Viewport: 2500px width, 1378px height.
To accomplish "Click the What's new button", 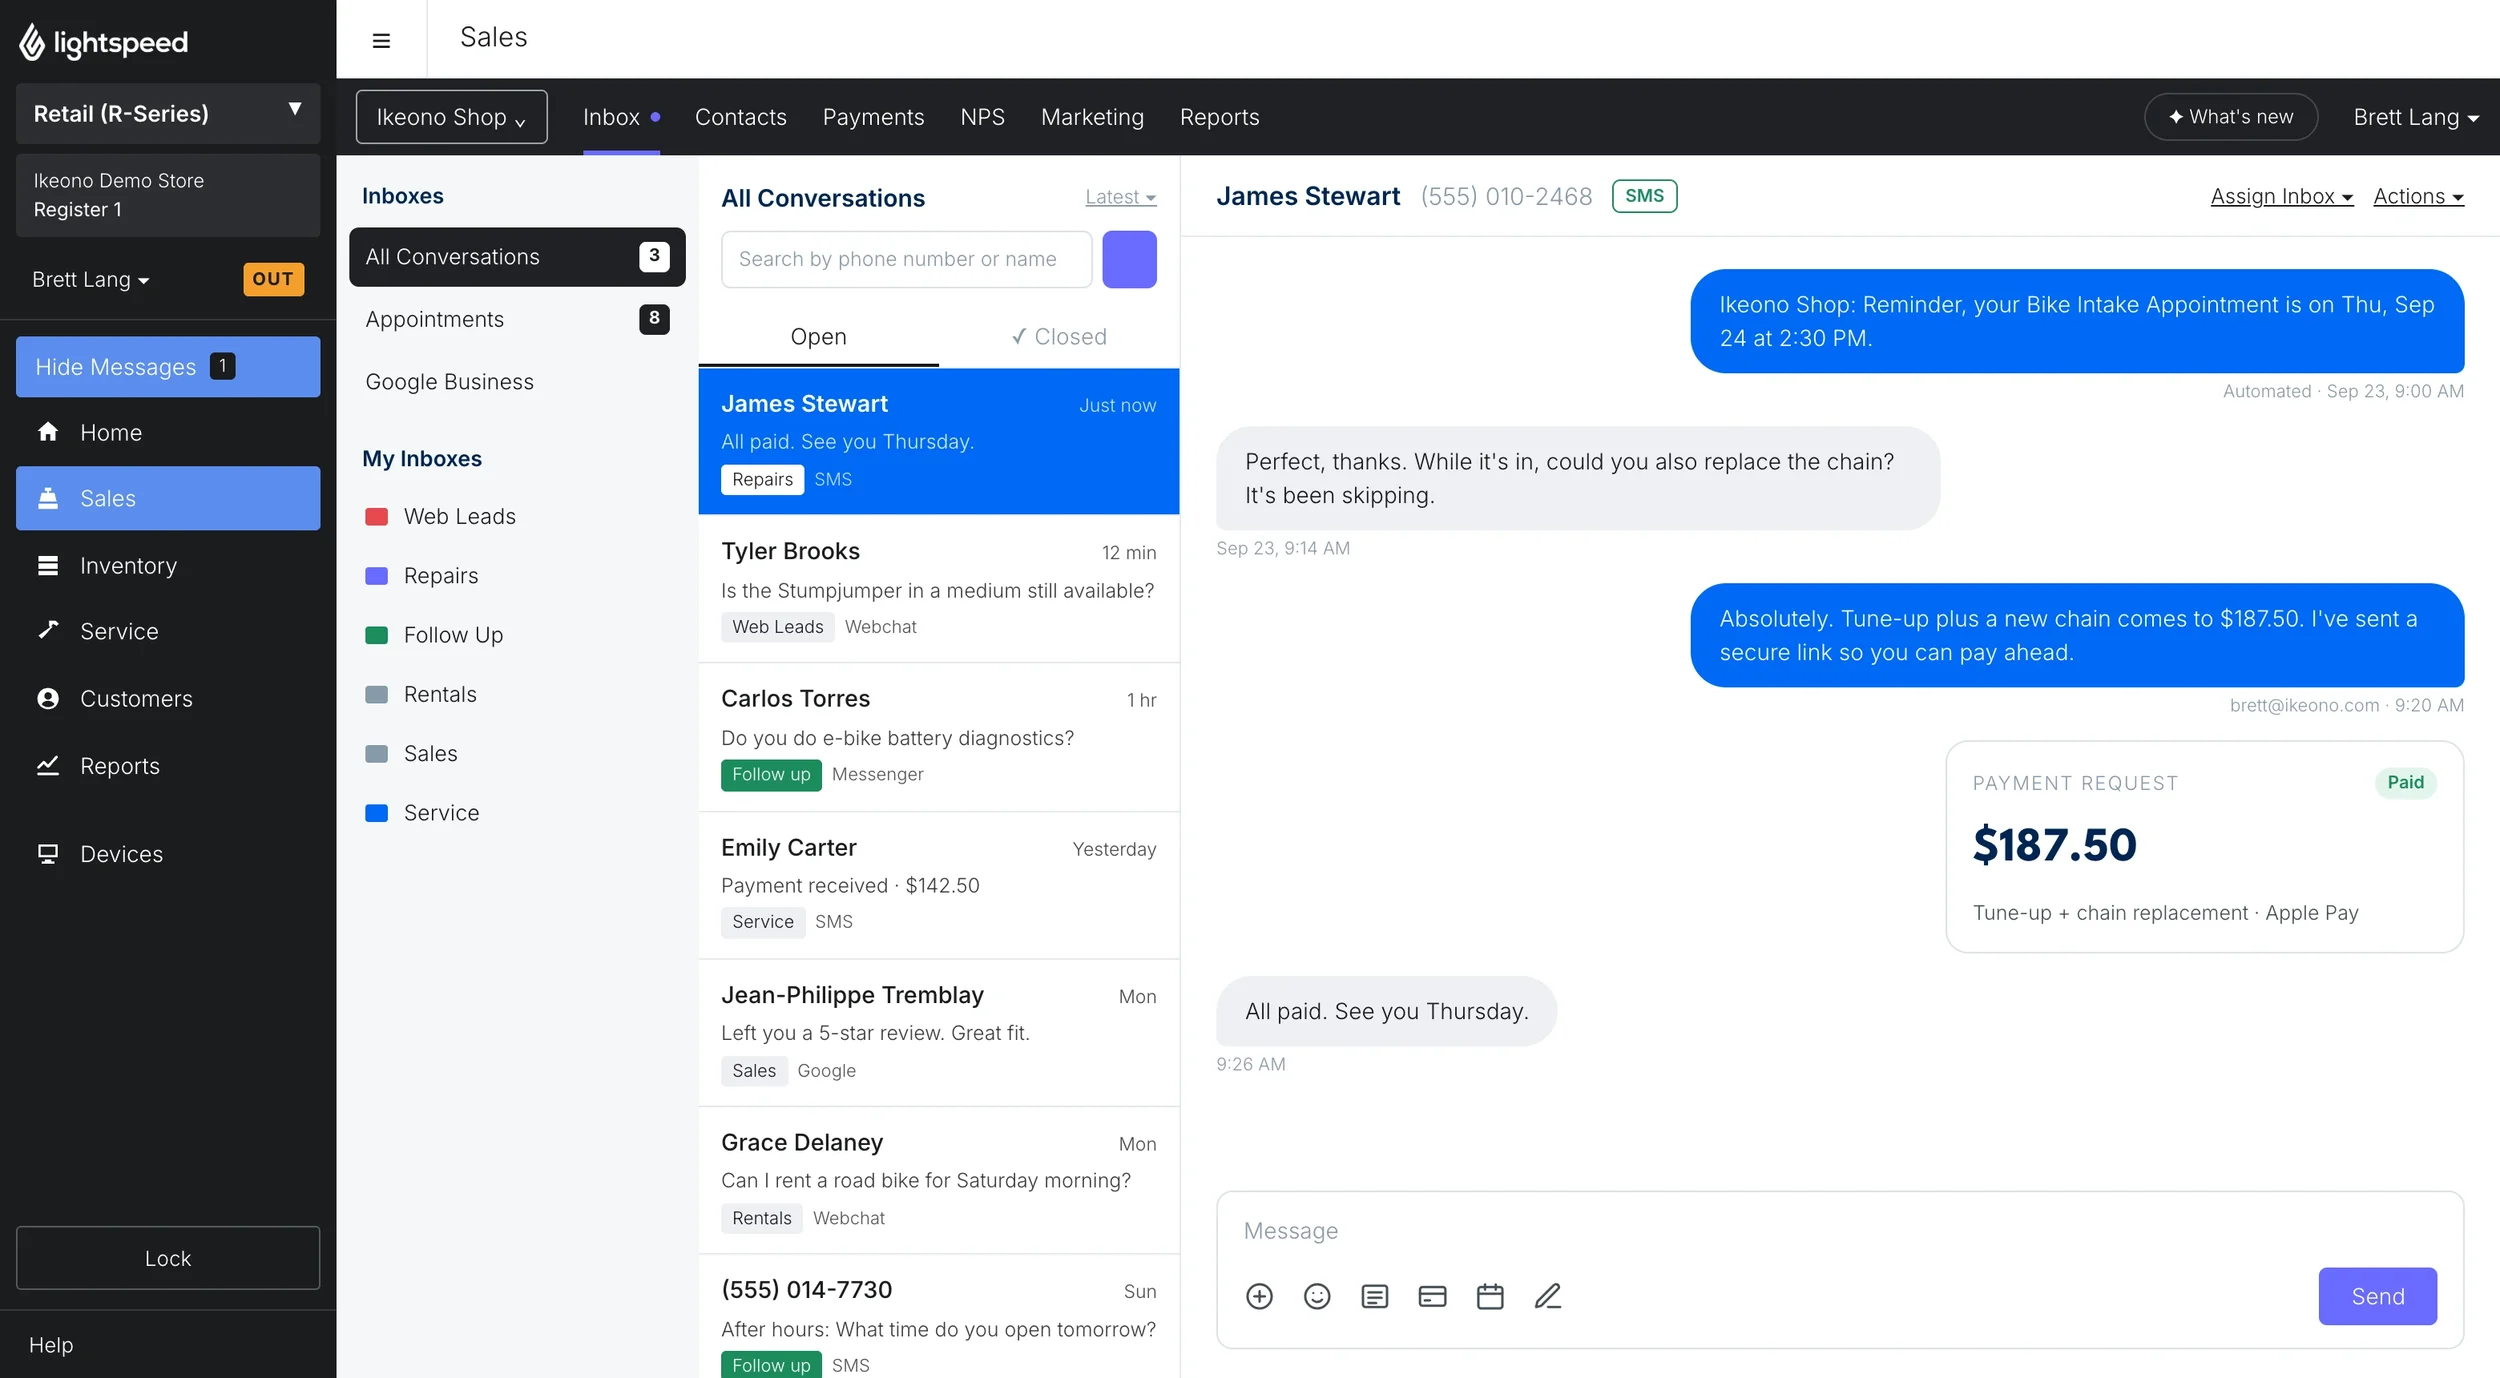I will tap(2230, 117).
